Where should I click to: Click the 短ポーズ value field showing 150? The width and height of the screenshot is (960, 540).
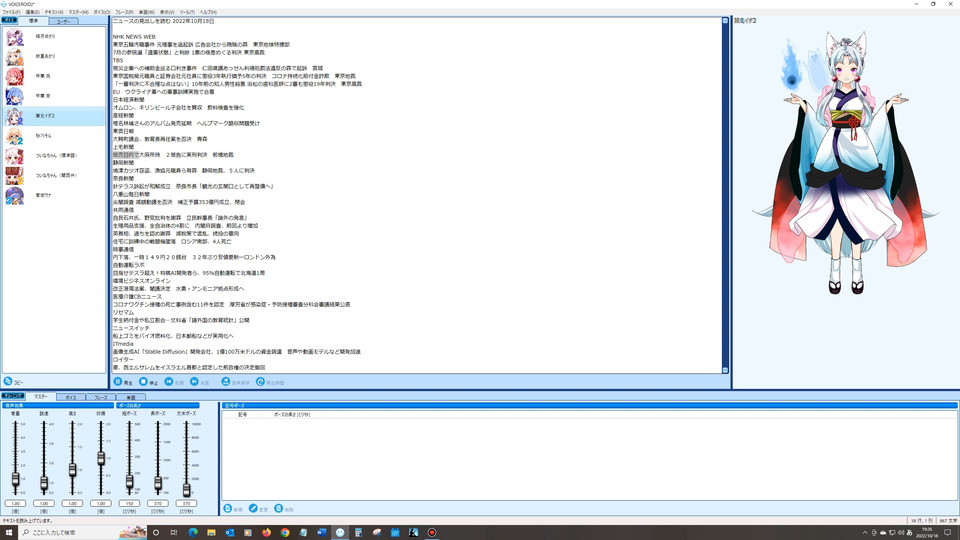[129, 503]
